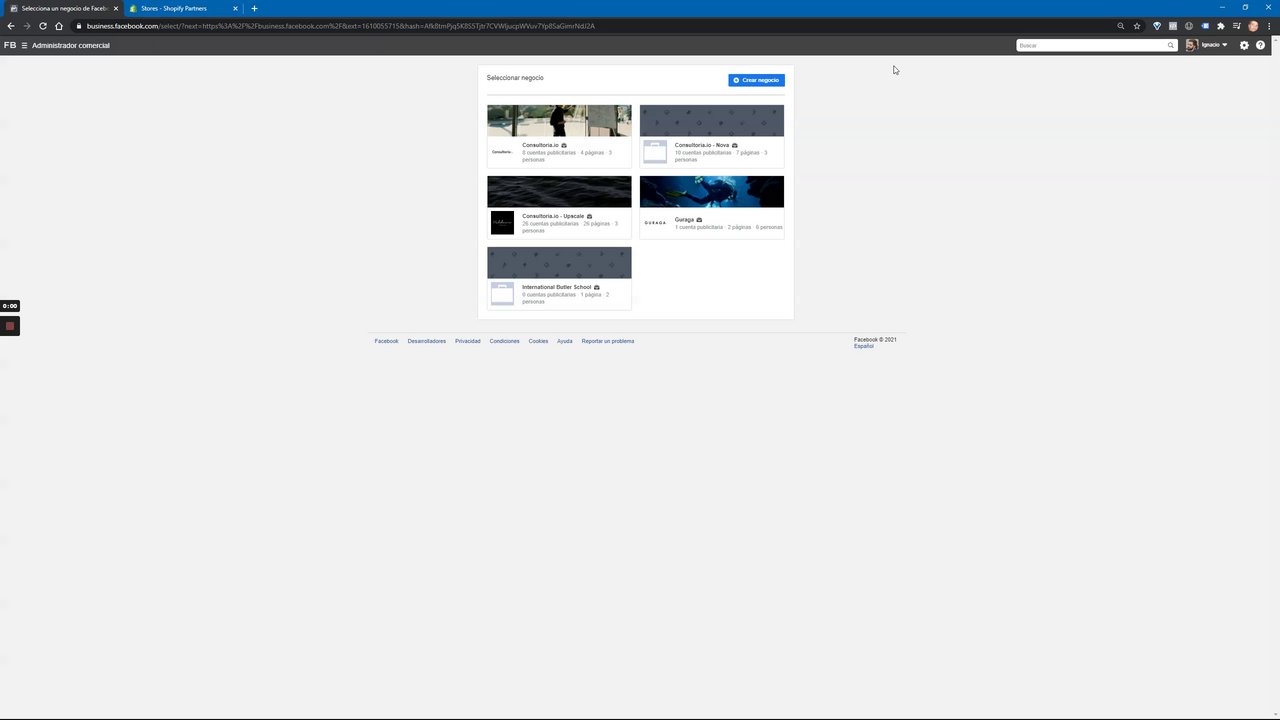Select the Guraga business
This screenshot has height=720, width=1280.
pos(684,220)
